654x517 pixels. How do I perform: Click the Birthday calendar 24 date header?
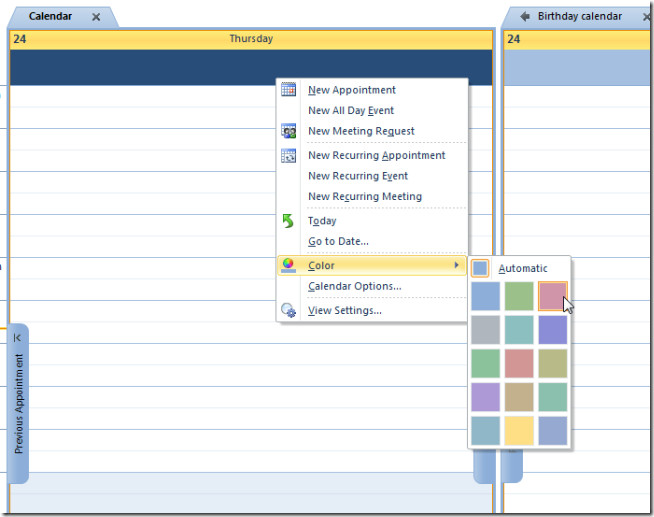(578, 39)
